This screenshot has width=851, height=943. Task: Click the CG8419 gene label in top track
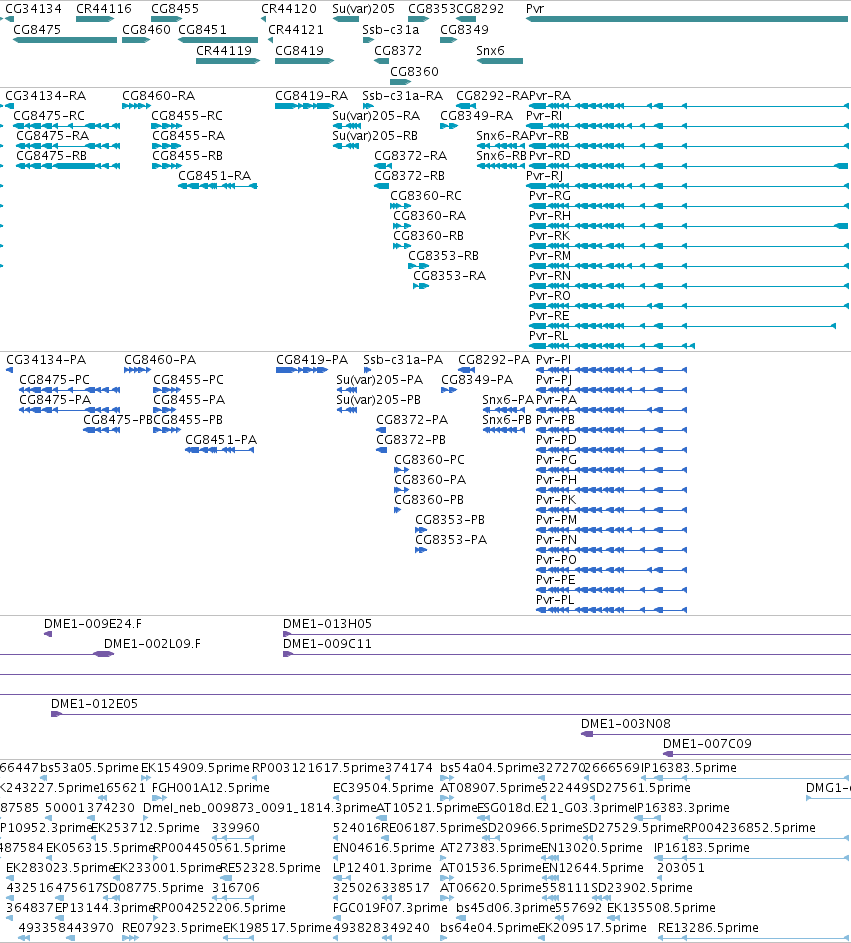299,51
